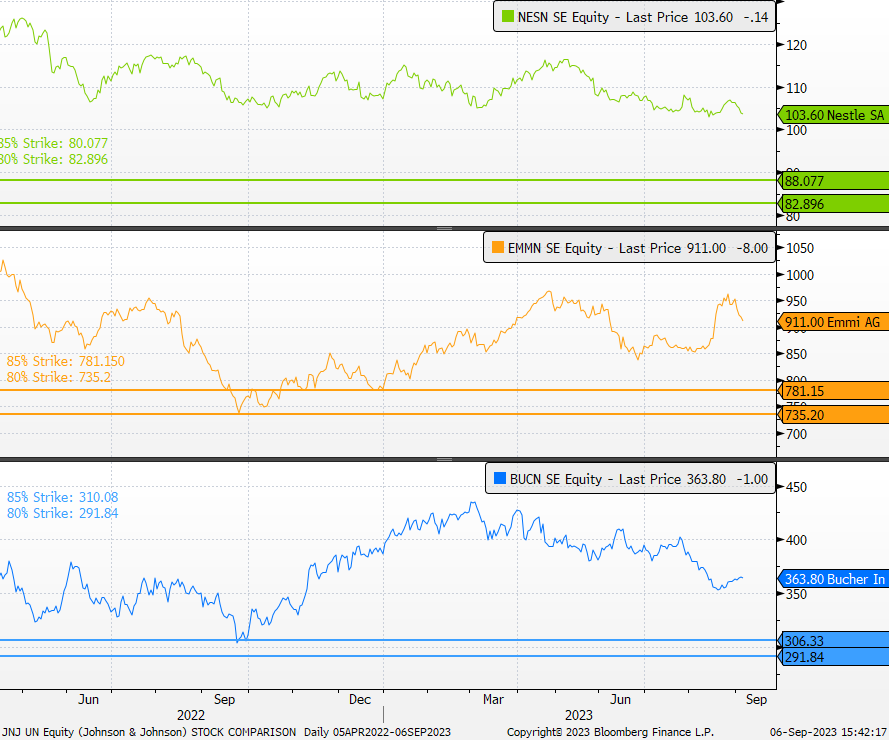Click the blue 306.33 axis price tag
The width and height of the screenshot is (889, 740).
[x=833, y=641]
